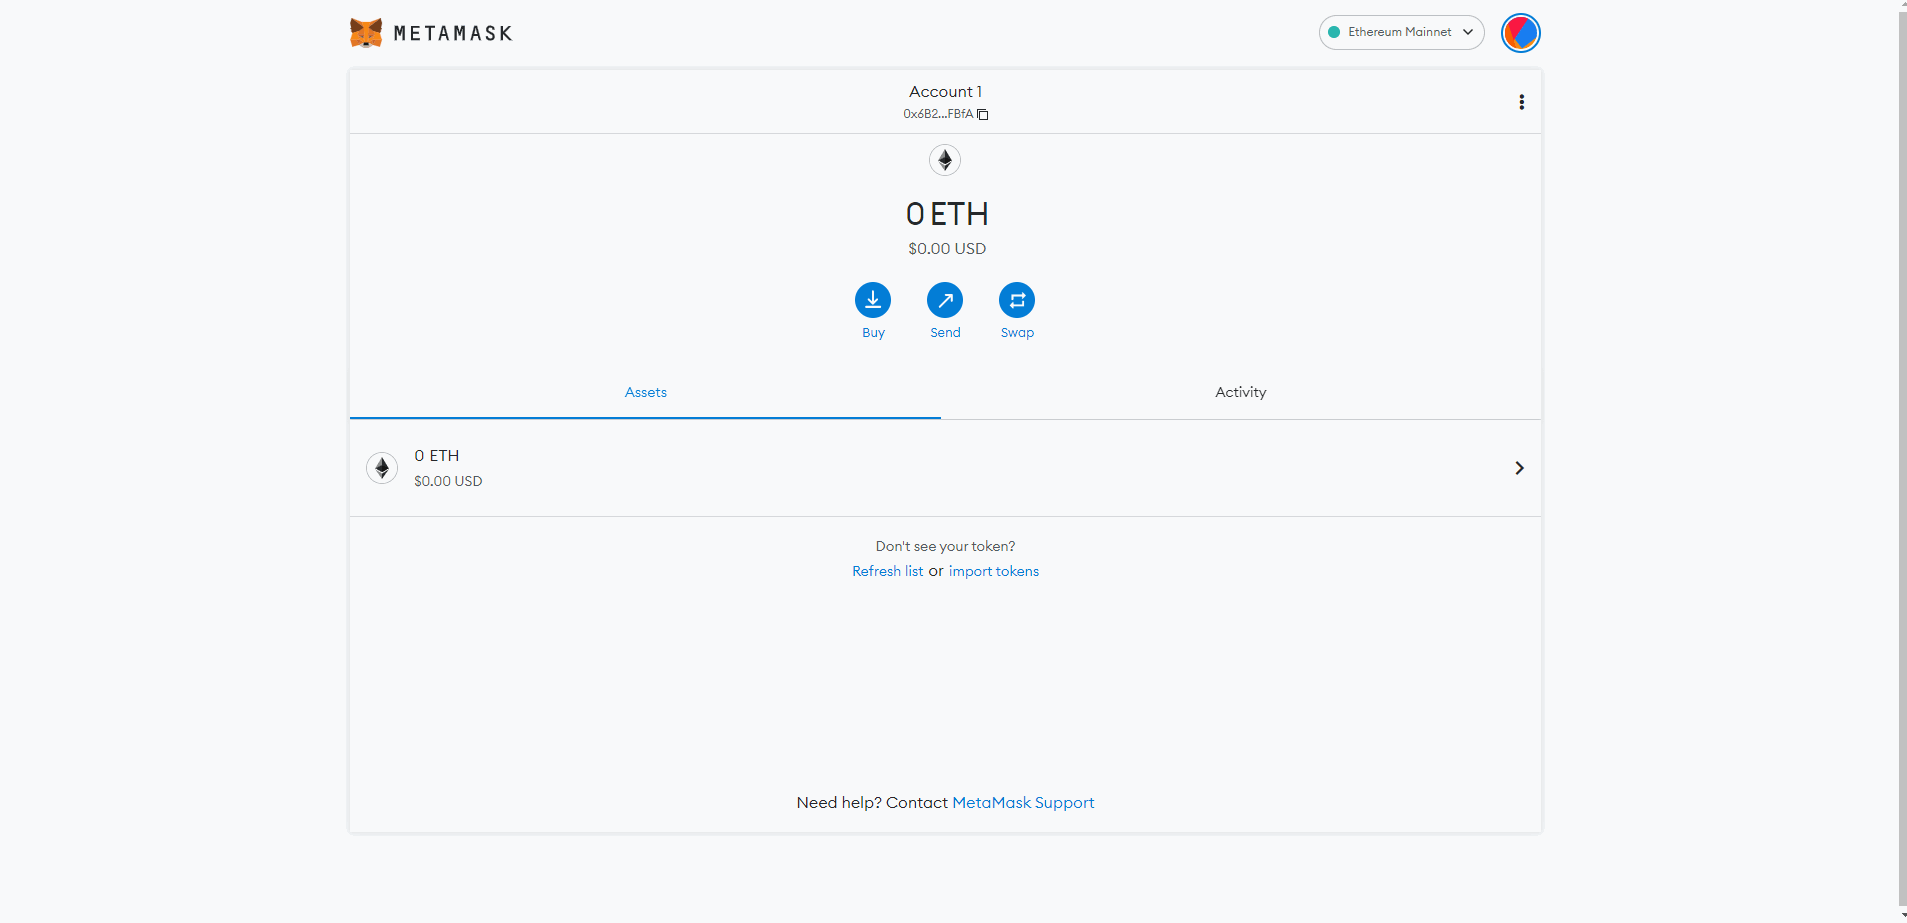Click the $0.00 USD balance under 0 ETH
The image size is (1907, 923).
(x=947, y=249)
